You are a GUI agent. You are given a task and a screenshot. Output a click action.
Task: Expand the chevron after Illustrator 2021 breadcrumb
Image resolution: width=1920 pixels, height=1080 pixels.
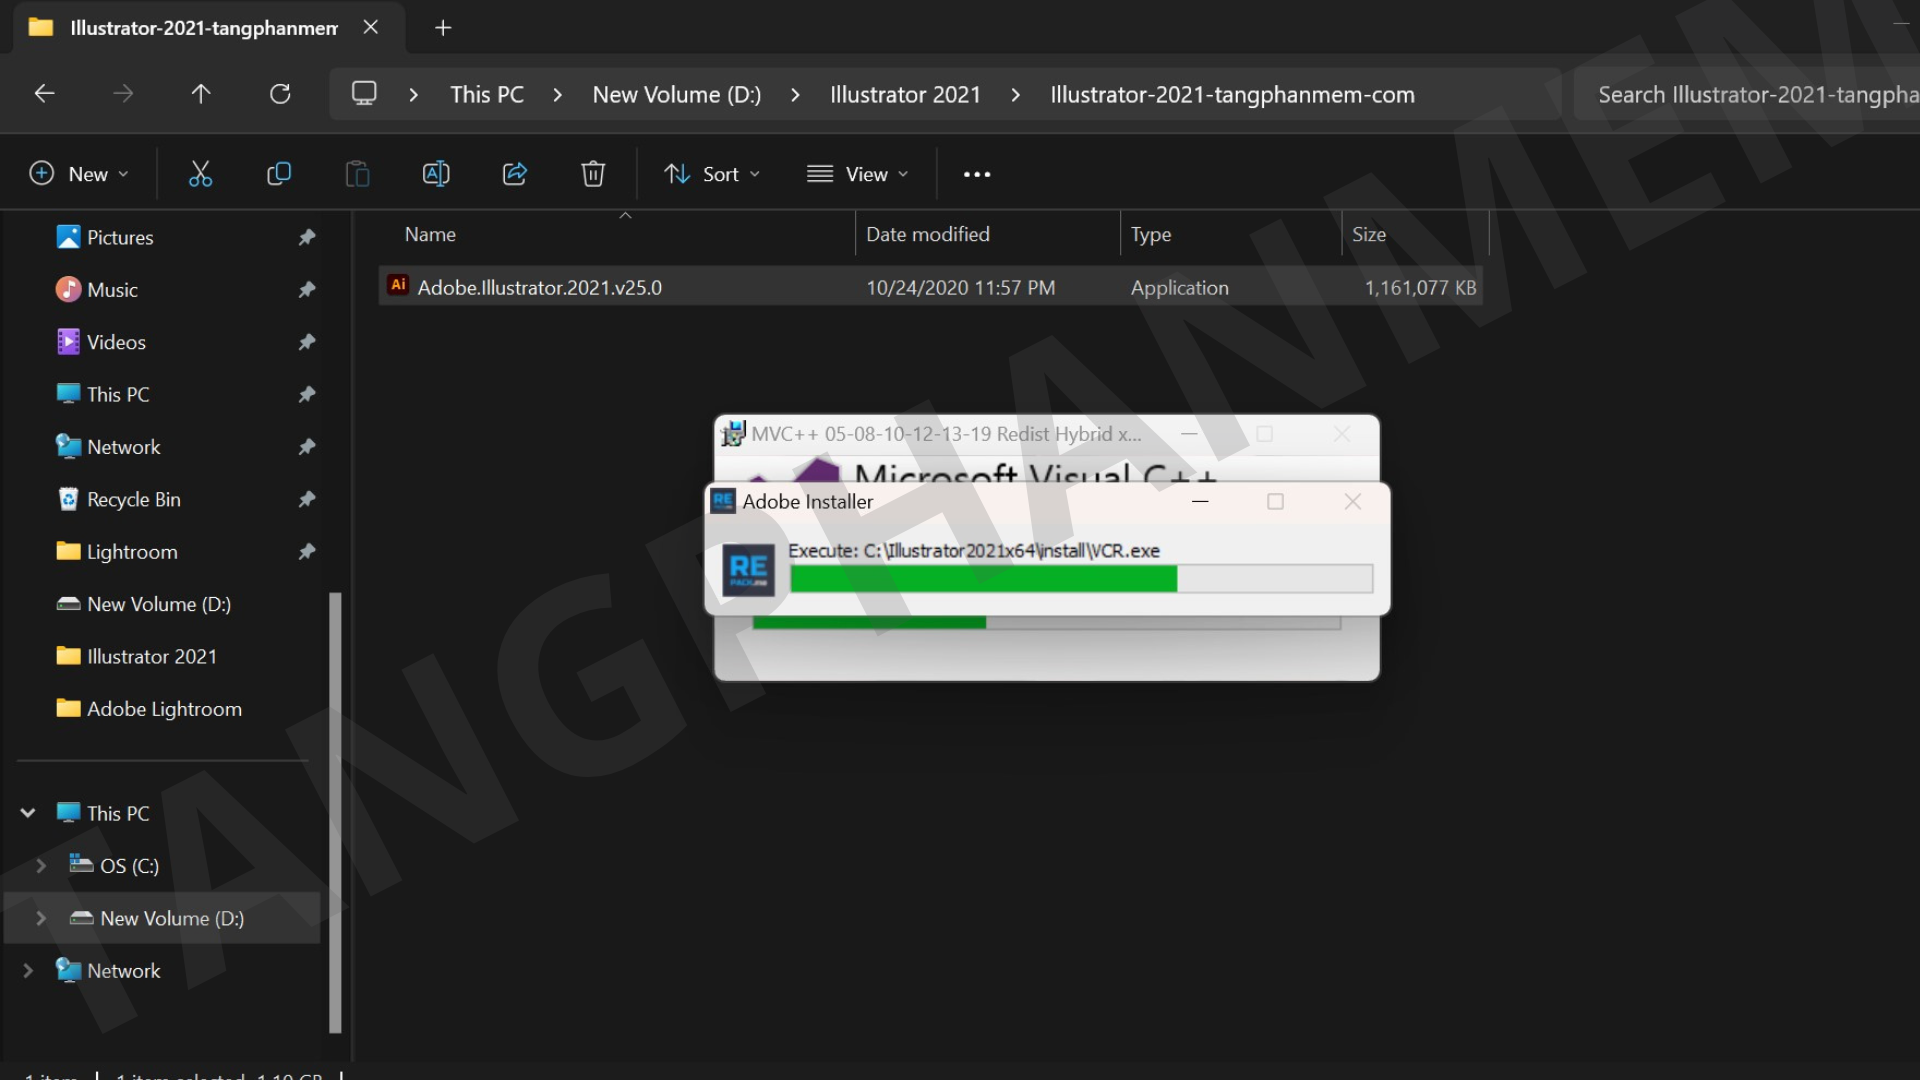click(x=1016, y=95)
